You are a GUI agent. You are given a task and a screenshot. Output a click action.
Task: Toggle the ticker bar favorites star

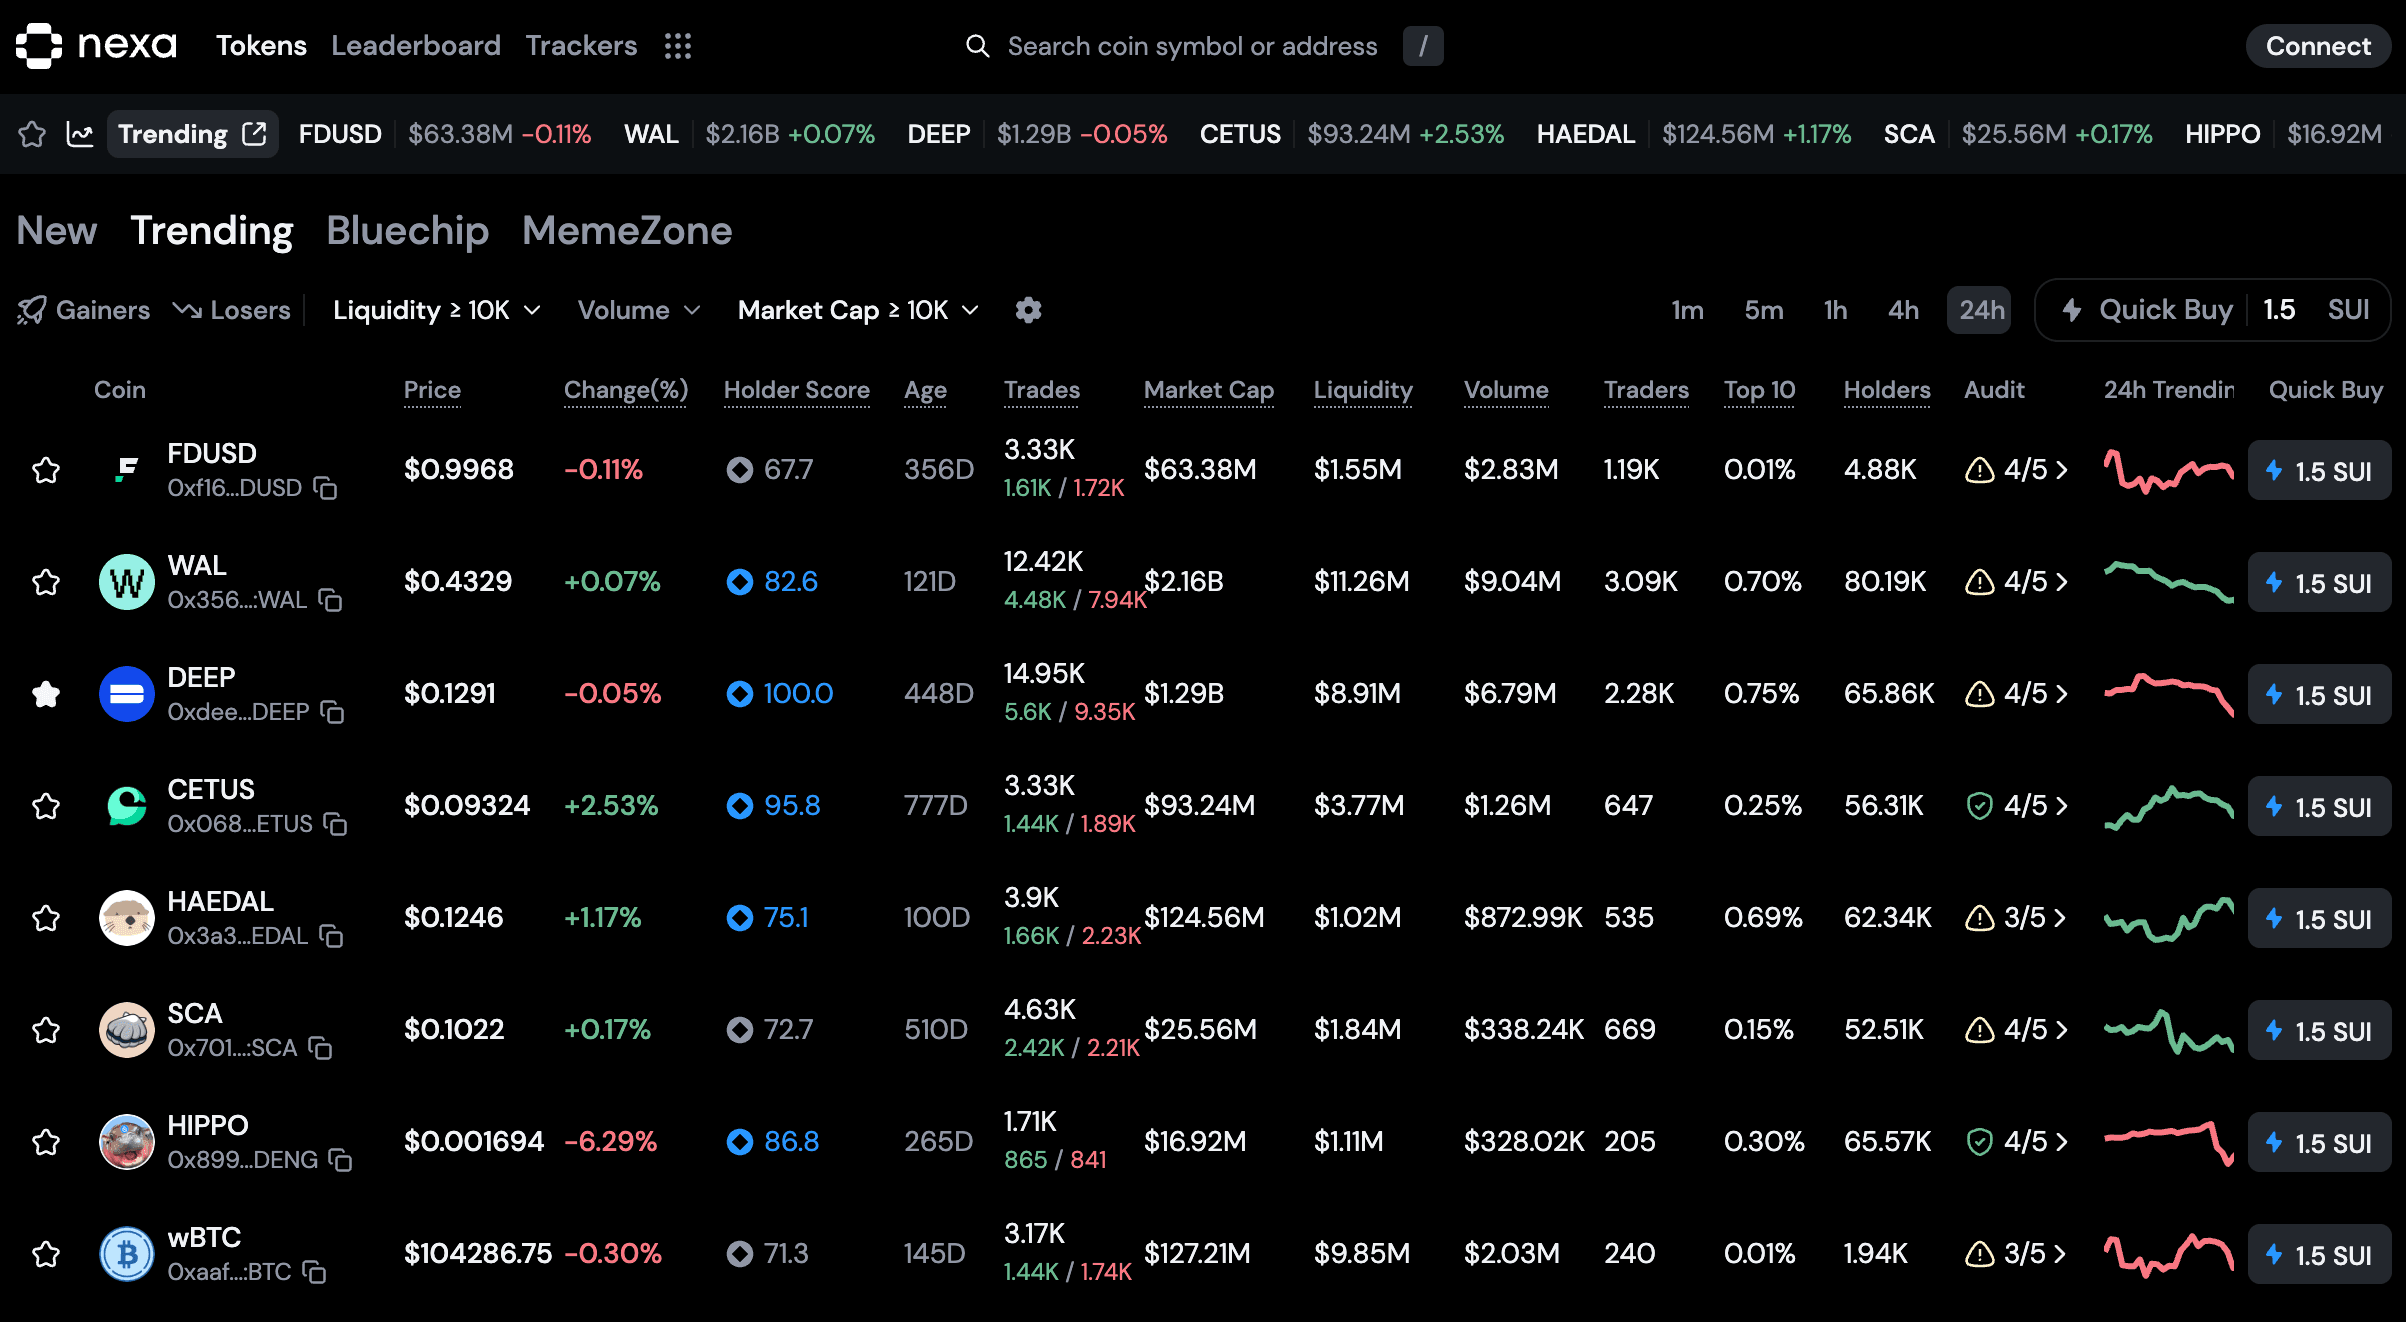(32, 134)
